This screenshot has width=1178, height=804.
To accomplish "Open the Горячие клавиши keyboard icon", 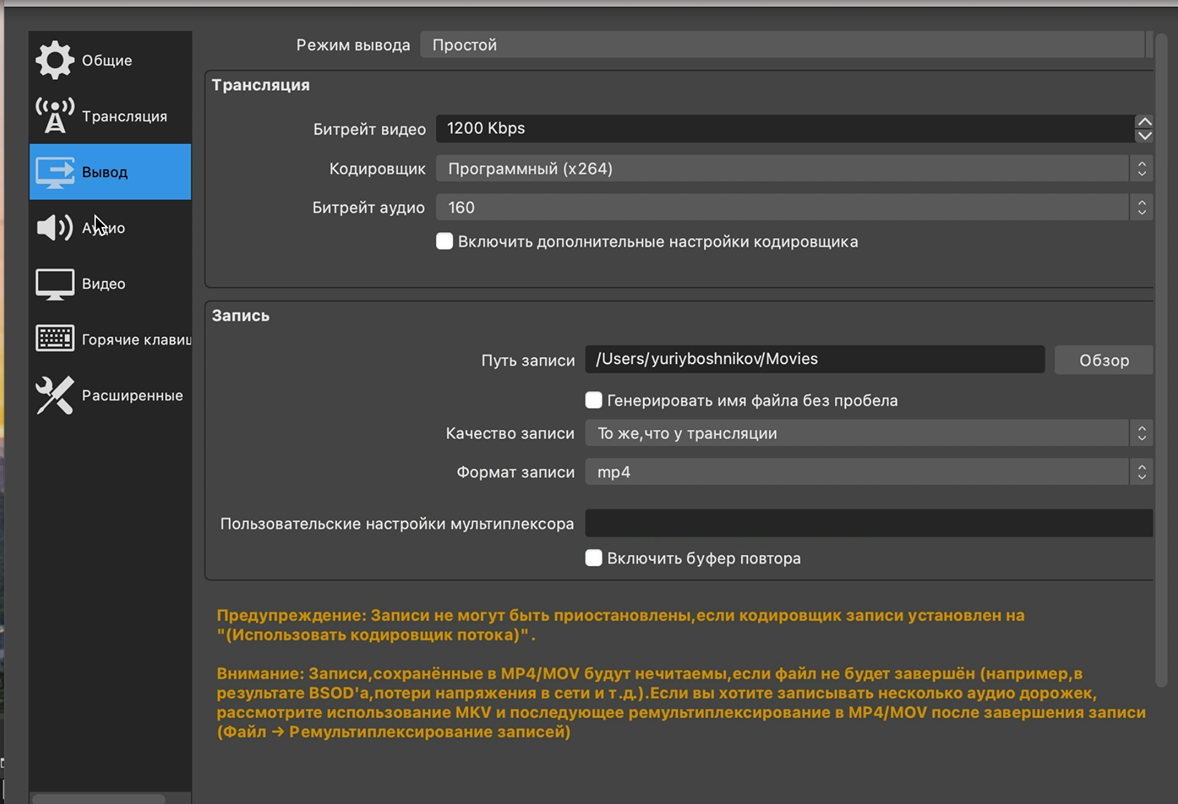I will coord(55,339).
